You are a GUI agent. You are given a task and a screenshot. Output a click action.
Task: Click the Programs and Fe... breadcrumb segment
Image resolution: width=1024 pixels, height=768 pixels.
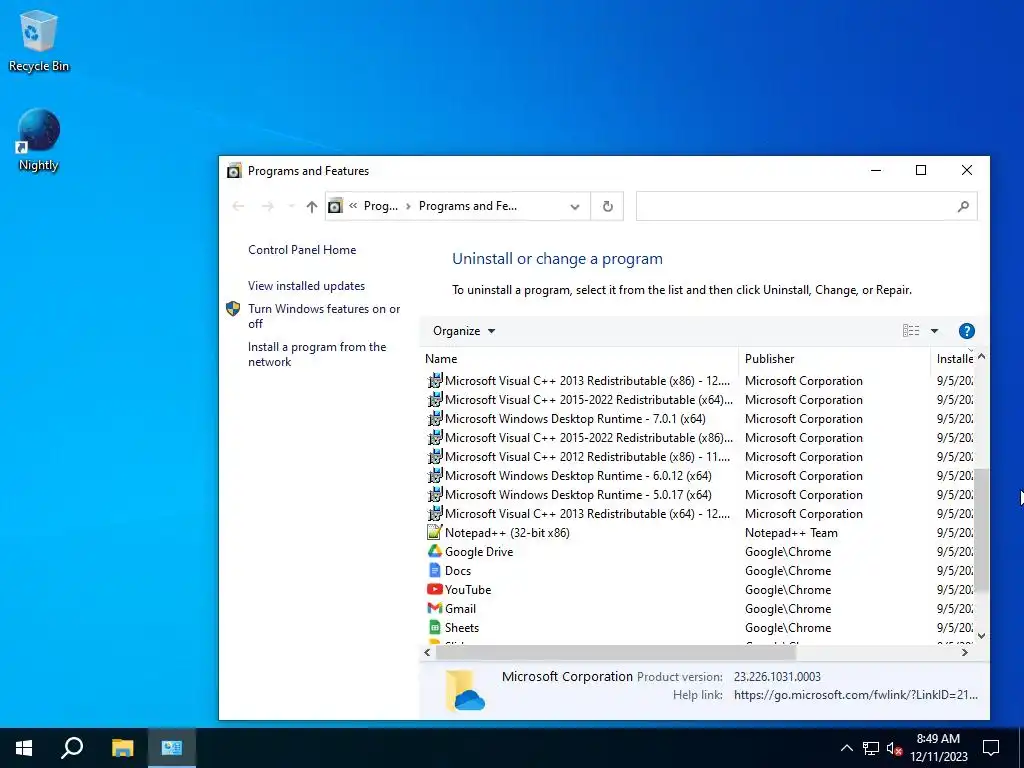coord(468,206)
